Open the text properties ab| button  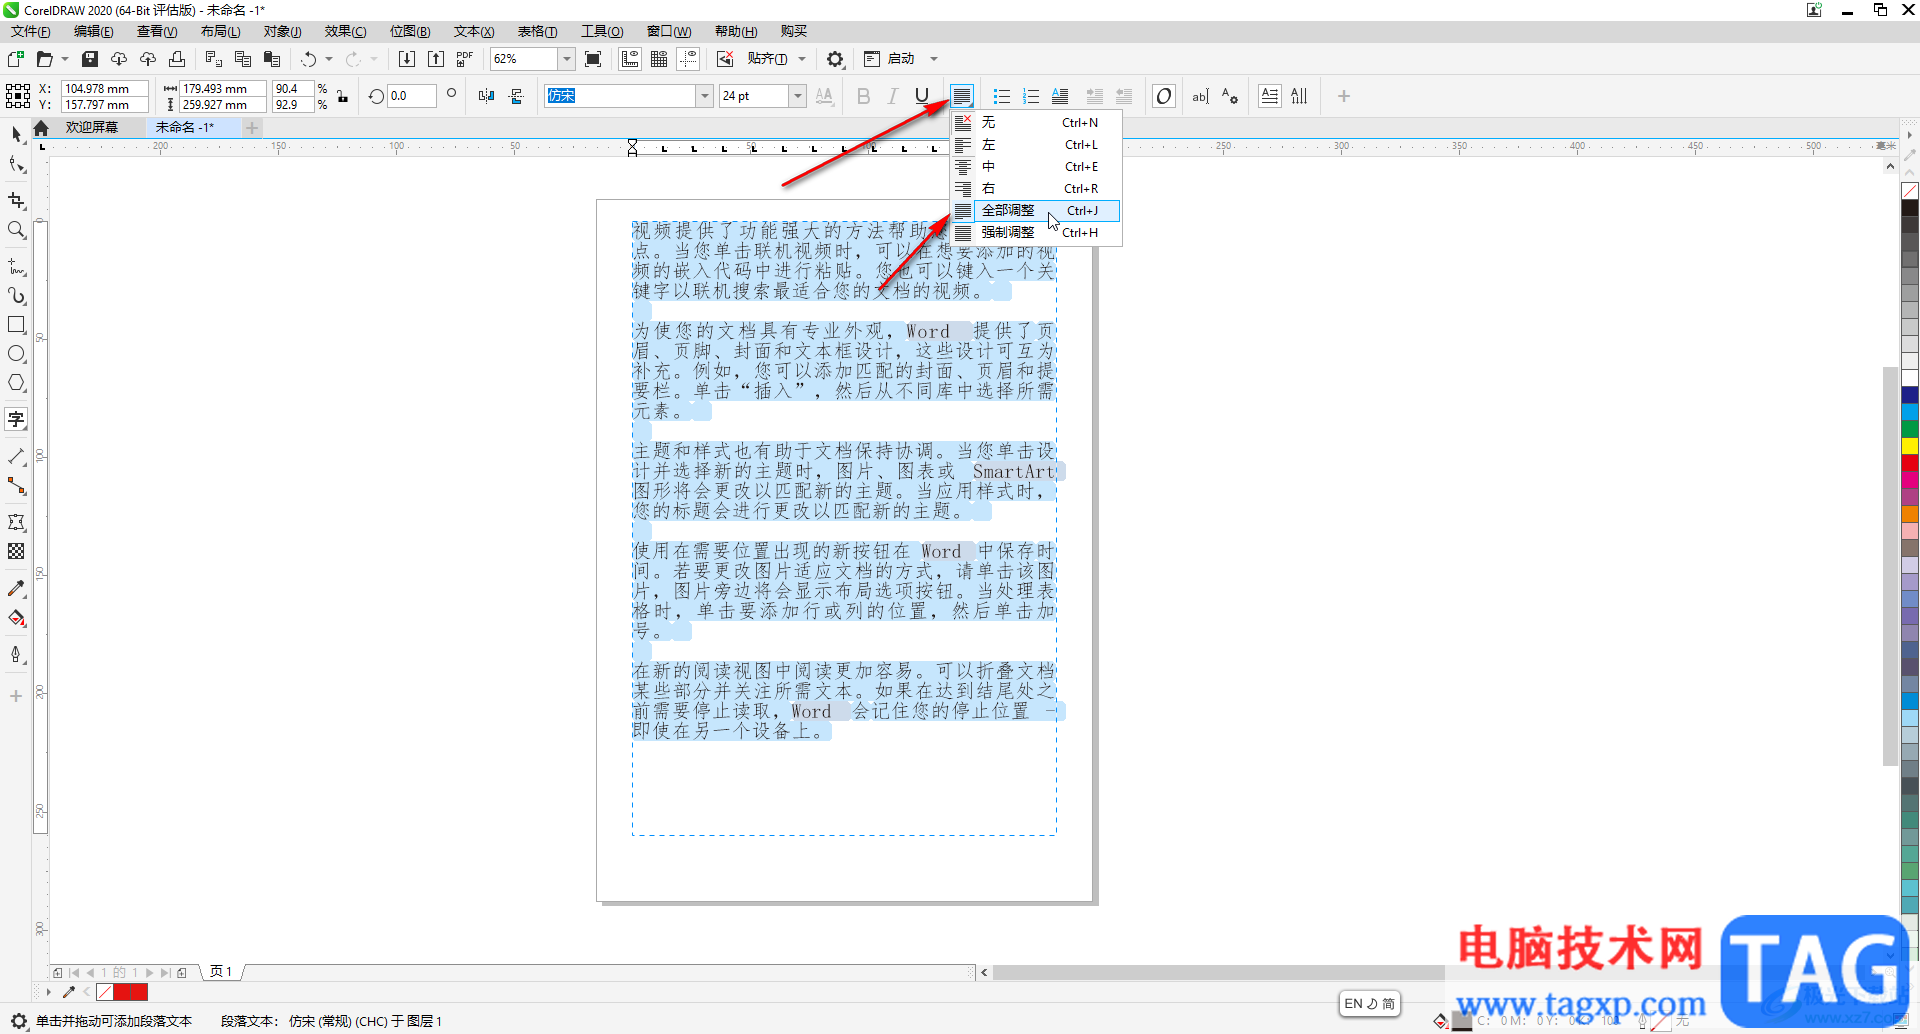click(x=1201, y=96)
